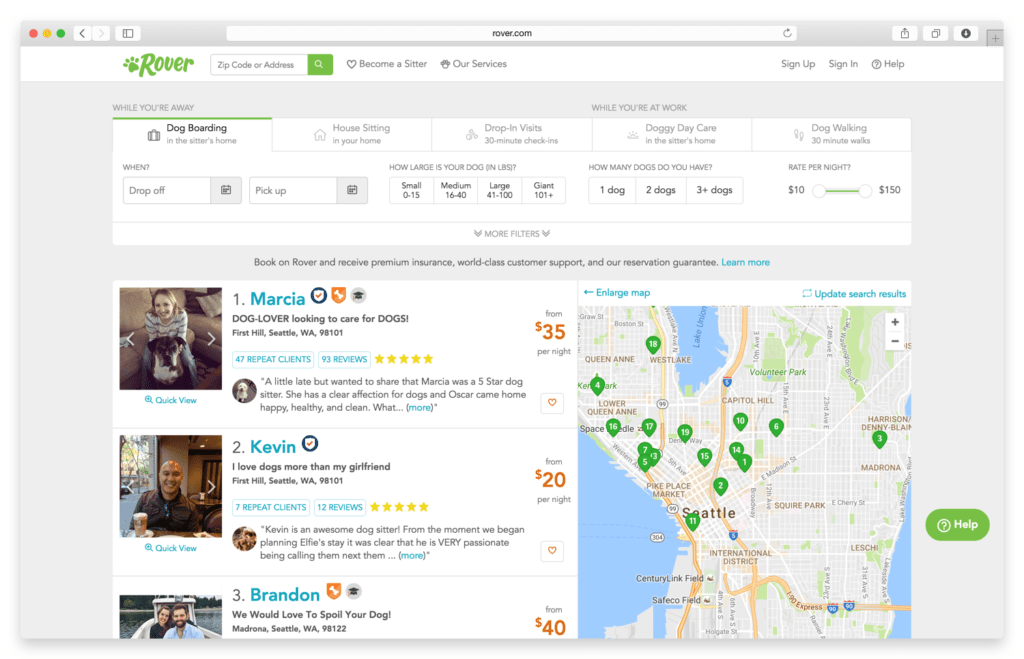
Task: Click the Become a Sitter link
Action: point(387,64)
